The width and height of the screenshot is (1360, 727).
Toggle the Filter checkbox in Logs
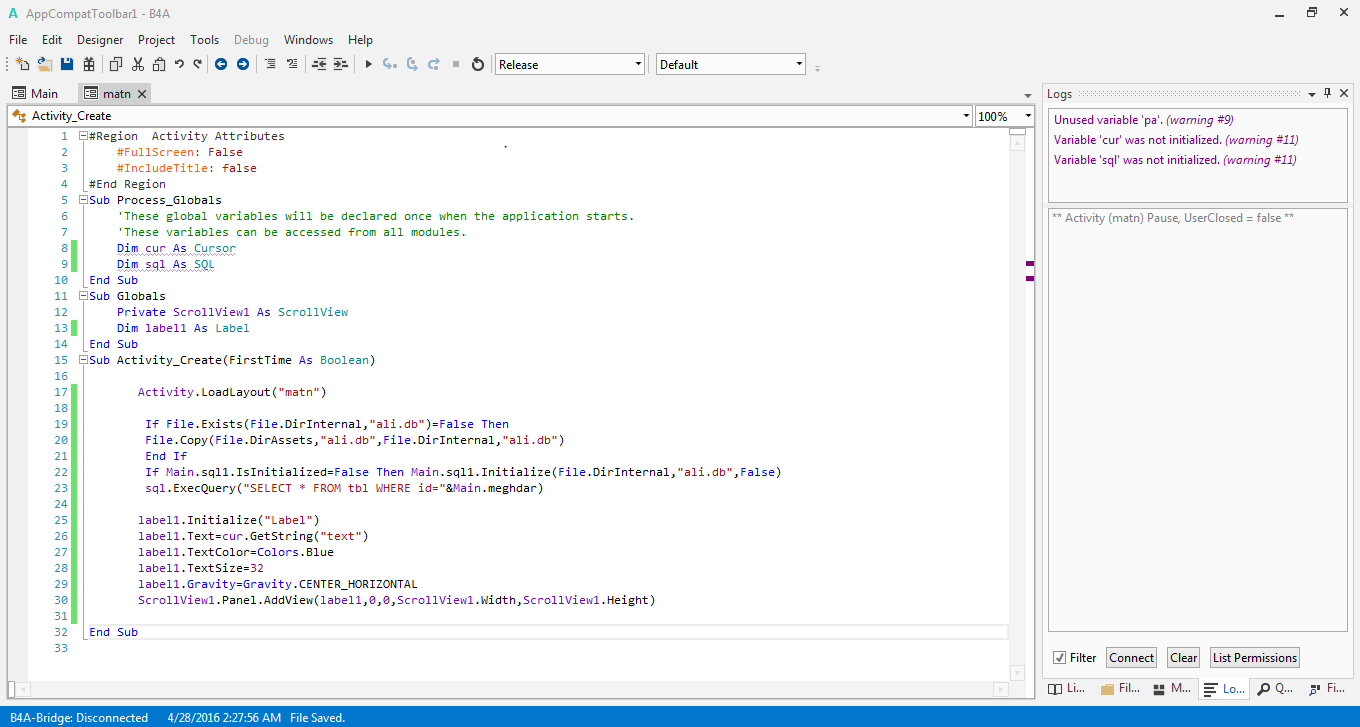(x=1059, y=658)
